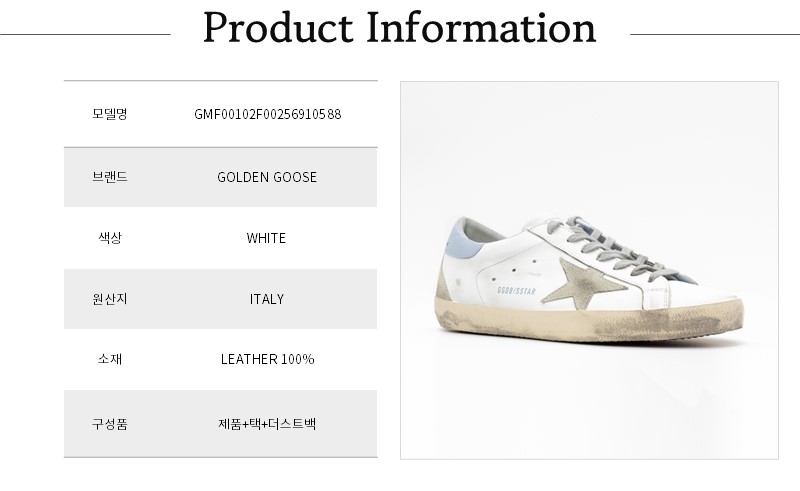
Task: Open the sneaker product photo
Action: 589,270
